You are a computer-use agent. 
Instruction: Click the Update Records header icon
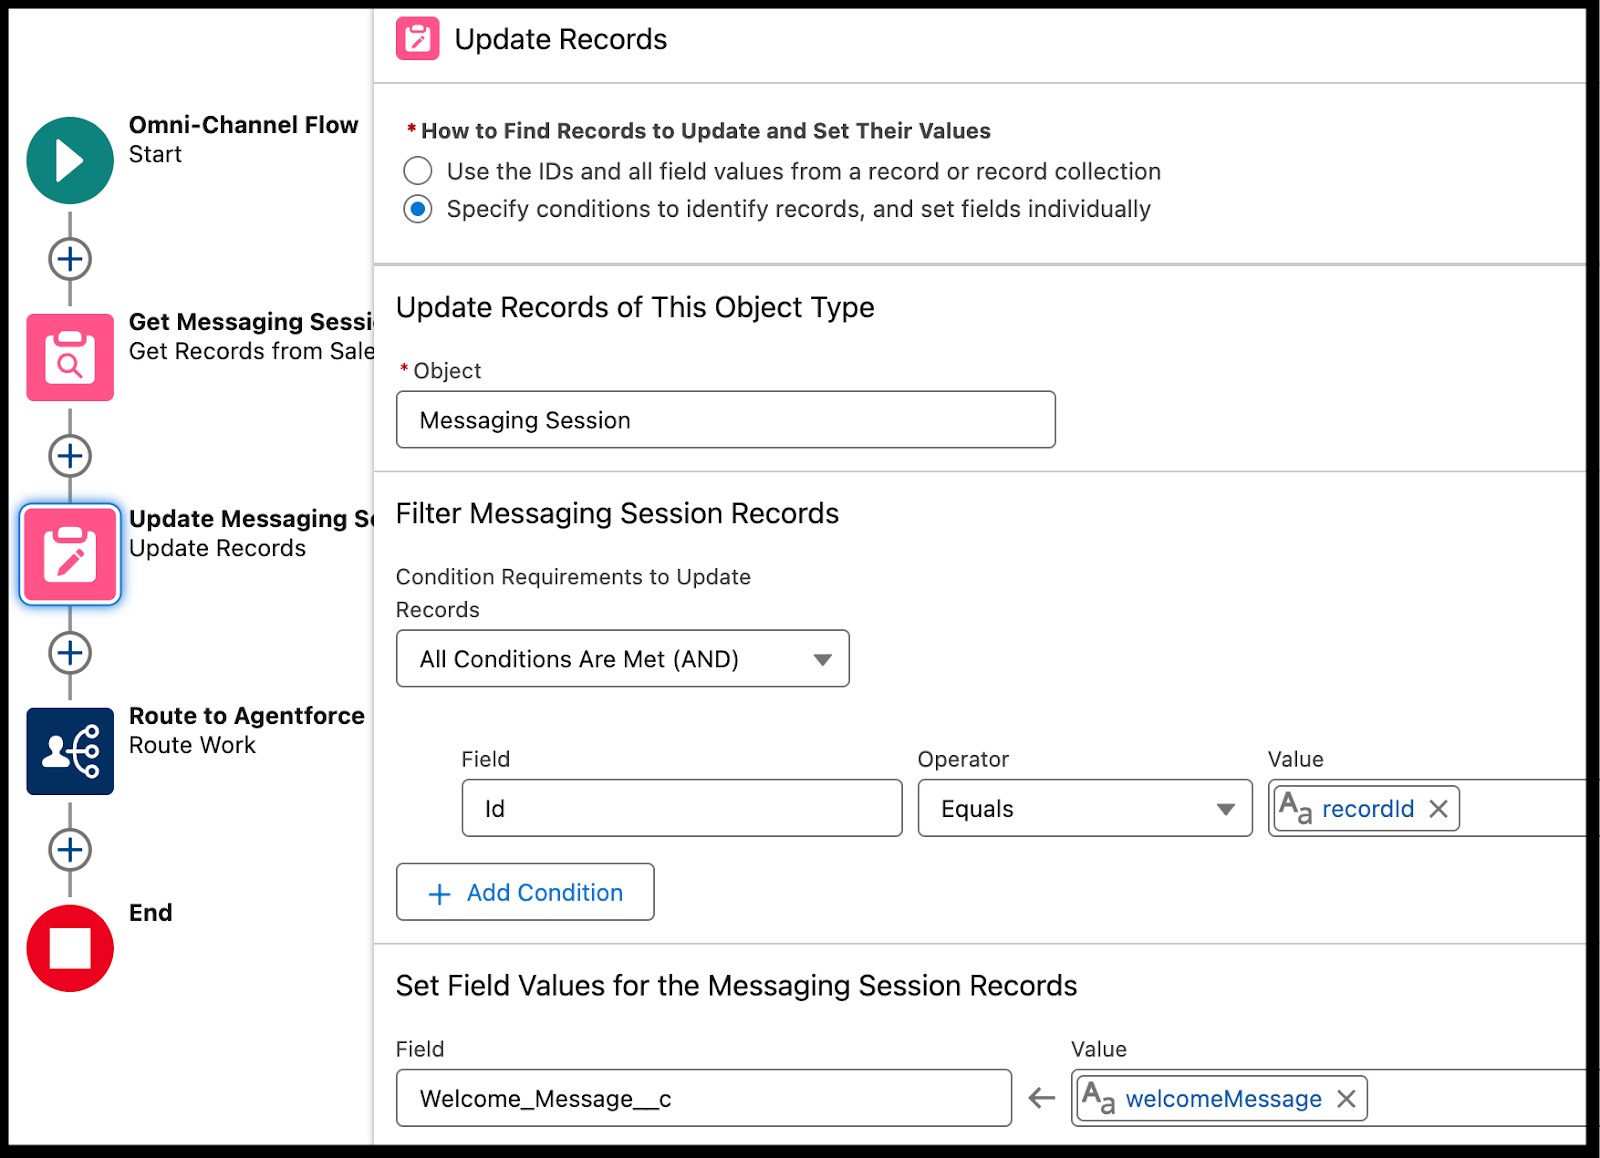[x=417, y=39]
